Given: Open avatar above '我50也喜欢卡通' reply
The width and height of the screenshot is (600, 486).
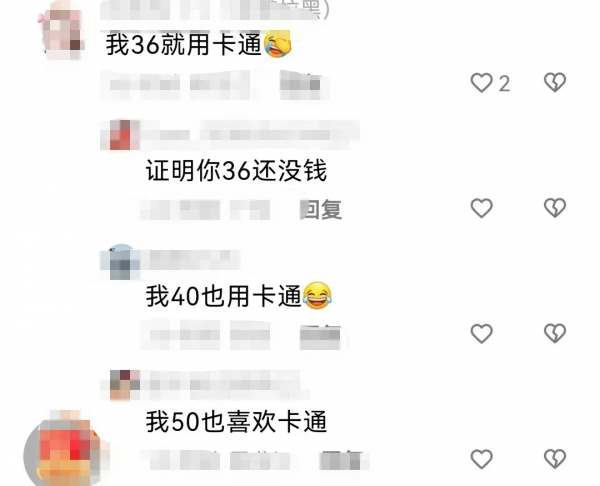Looking at the screenshot, I should (x=122, y=385).
